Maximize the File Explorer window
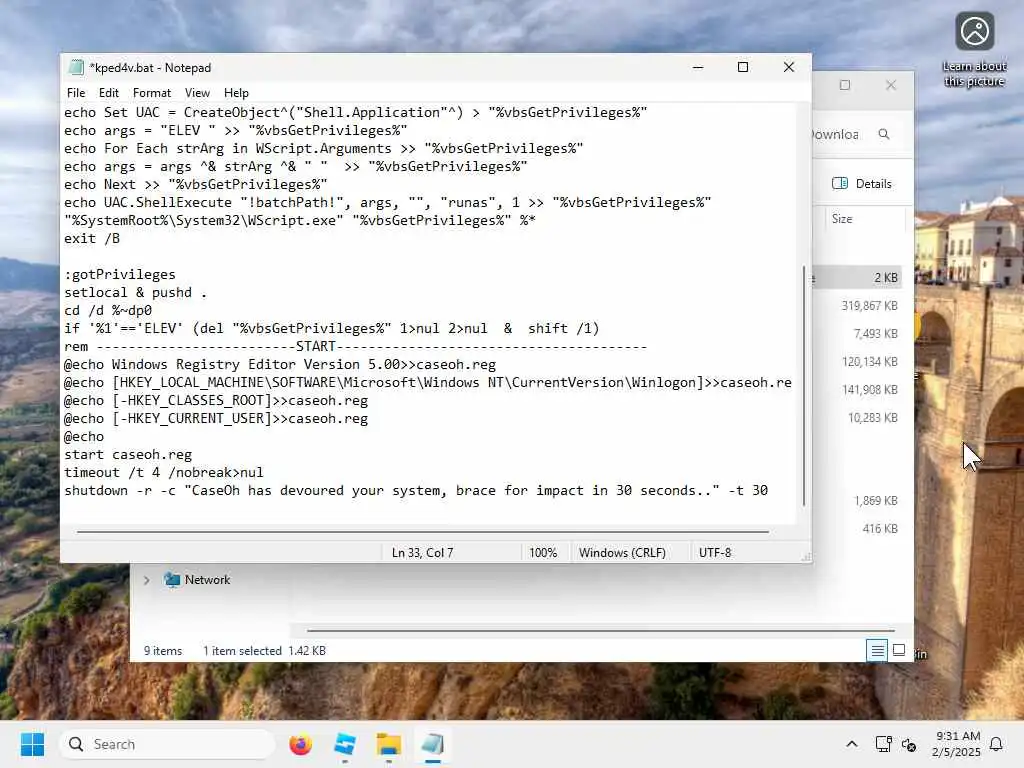Image resolution: width=1024 pixels, height=768 pixels. (x=845, y=85)
